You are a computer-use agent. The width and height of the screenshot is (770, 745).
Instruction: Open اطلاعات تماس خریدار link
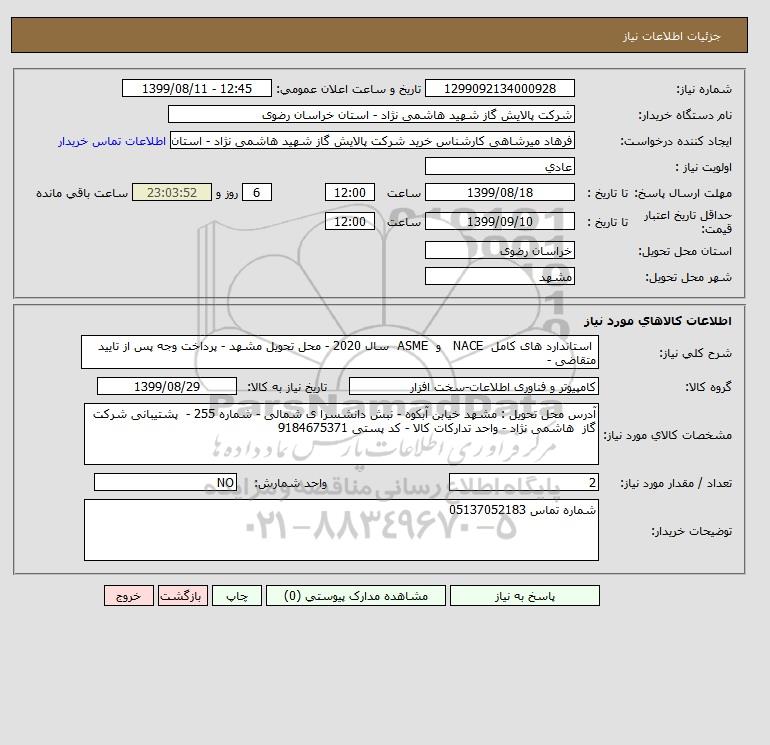112,141
